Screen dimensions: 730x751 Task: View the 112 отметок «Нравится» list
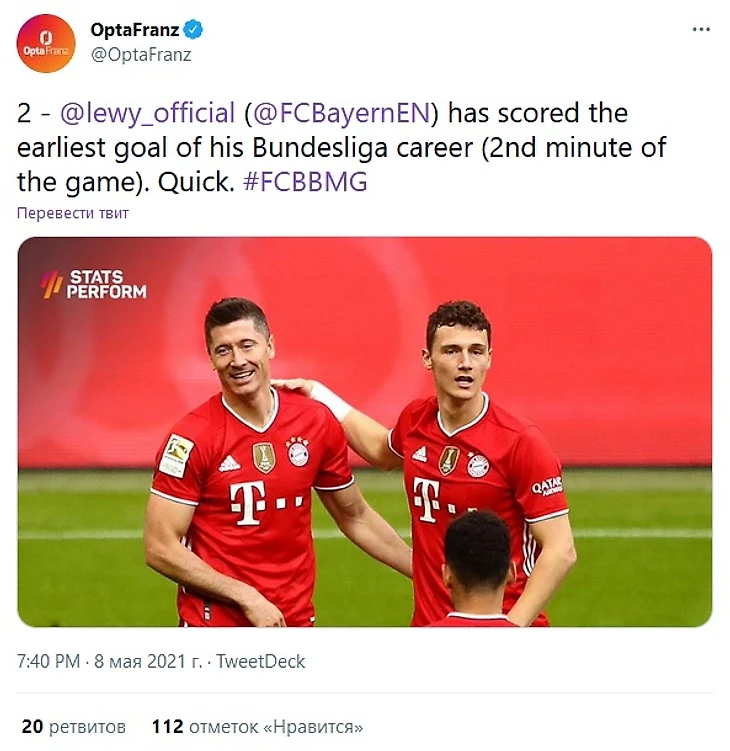coord(257,727)
